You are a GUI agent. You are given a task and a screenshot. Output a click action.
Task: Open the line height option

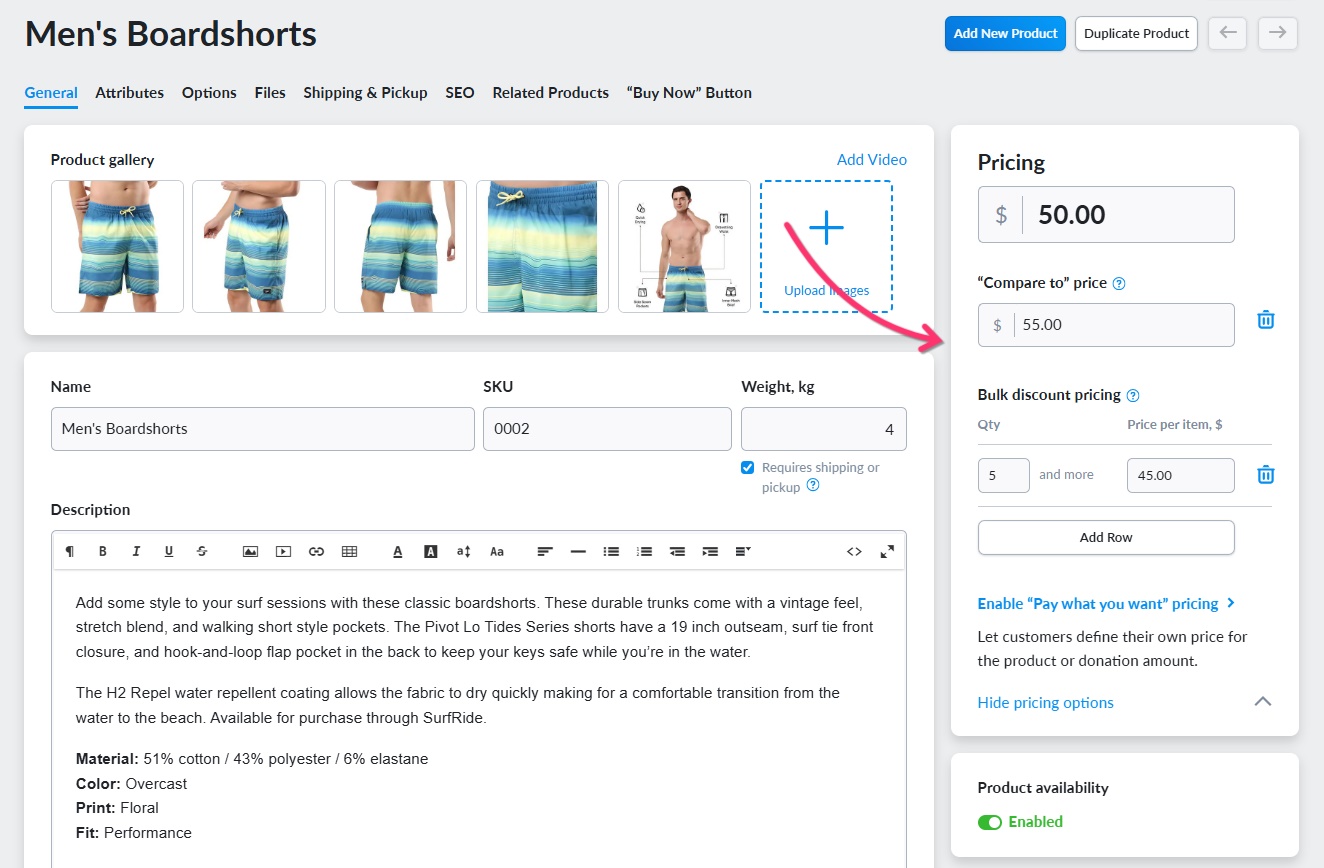pyautogui.click(x=463, y=551)
